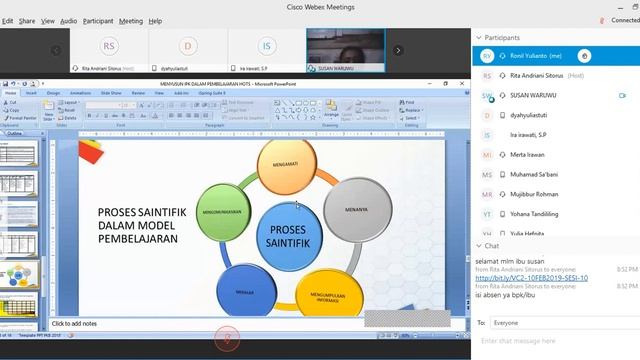
Task: Toggle Bold formatting in Font group
Action: pyautogui.click(x=89, y=116)
